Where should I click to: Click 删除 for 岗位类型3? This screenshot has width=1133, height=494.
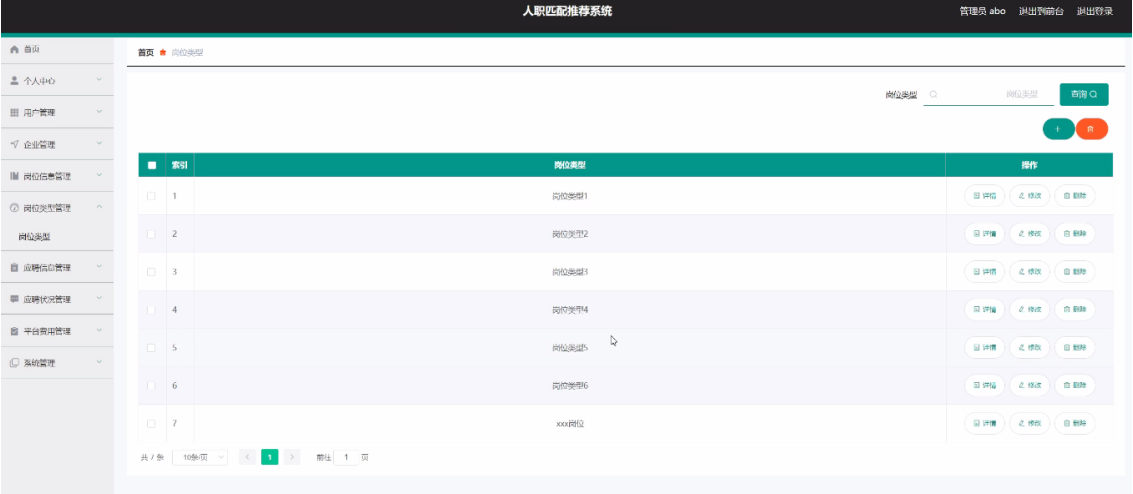click(1075, 272)
